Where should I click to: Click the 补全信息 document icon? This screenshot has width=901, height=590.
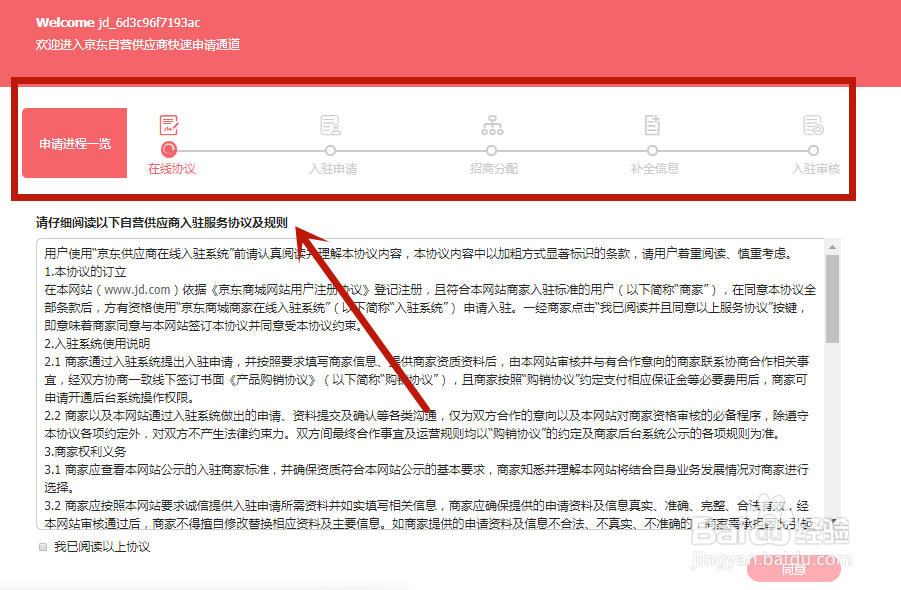(652, 125)
